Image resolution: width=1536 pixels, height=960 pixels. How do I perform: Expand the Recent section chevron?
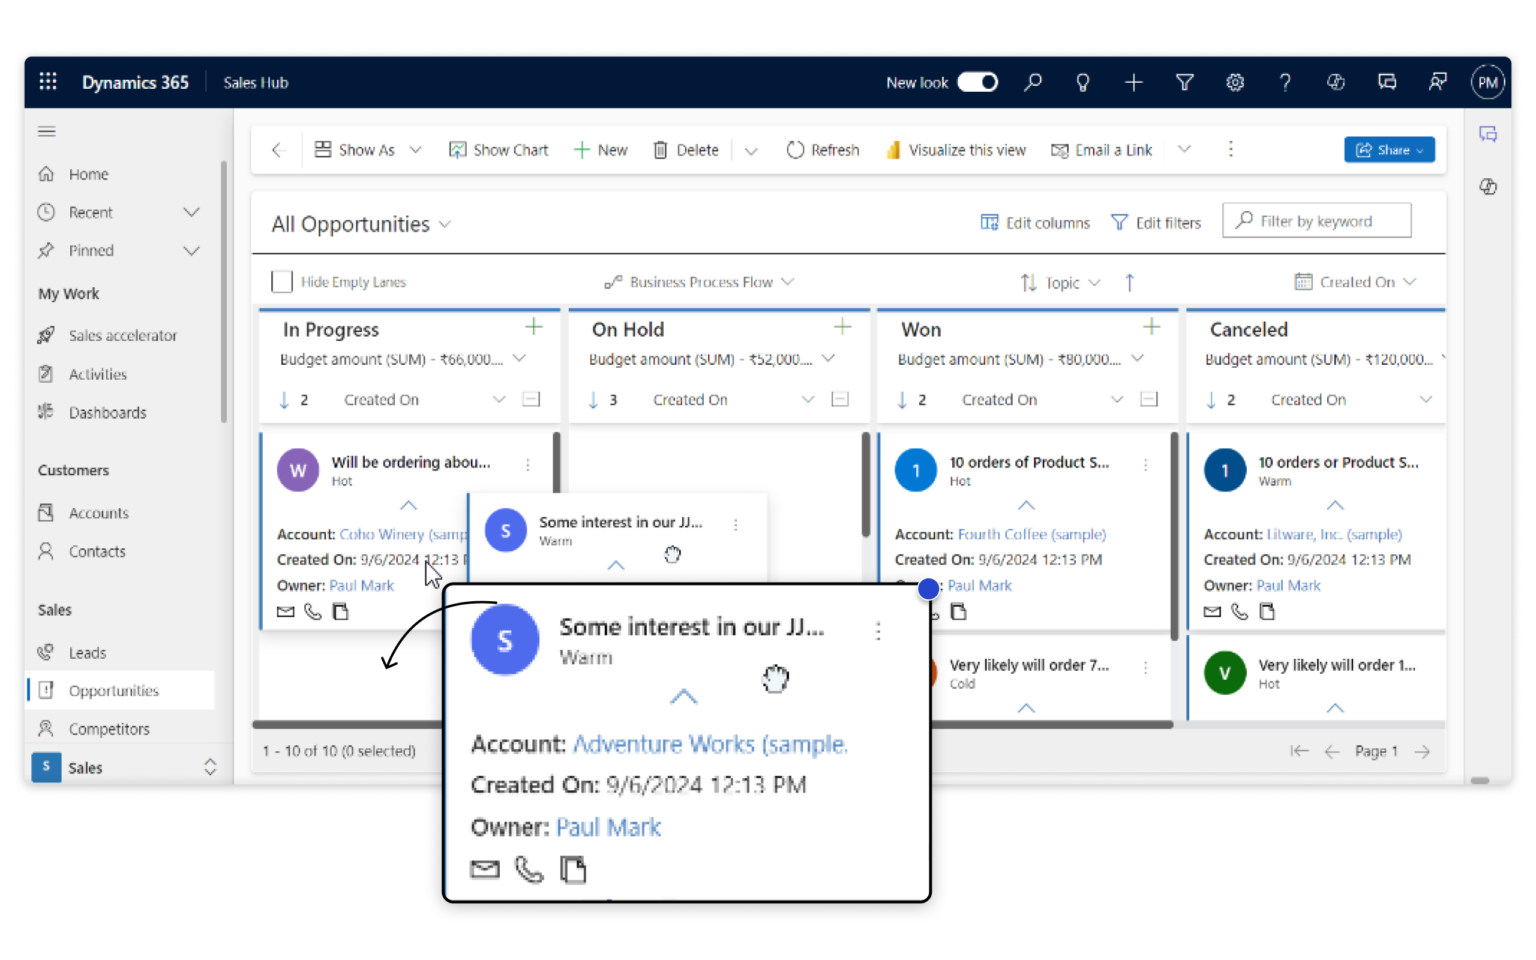coord(192,212)
